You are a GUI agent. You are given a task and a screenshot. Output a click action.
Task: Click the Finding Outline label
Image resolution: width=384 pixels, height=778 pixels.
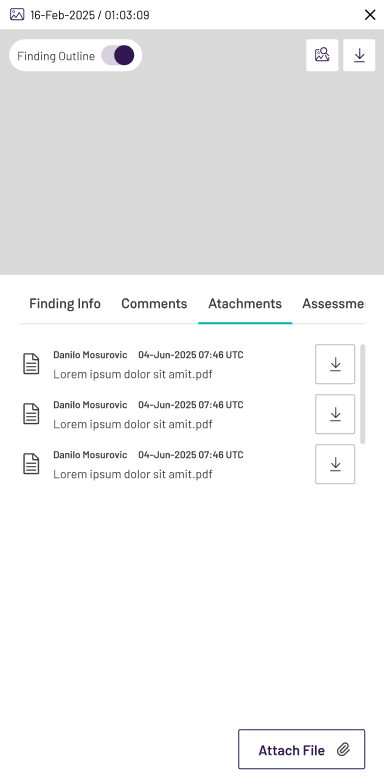tap(56, 56)
